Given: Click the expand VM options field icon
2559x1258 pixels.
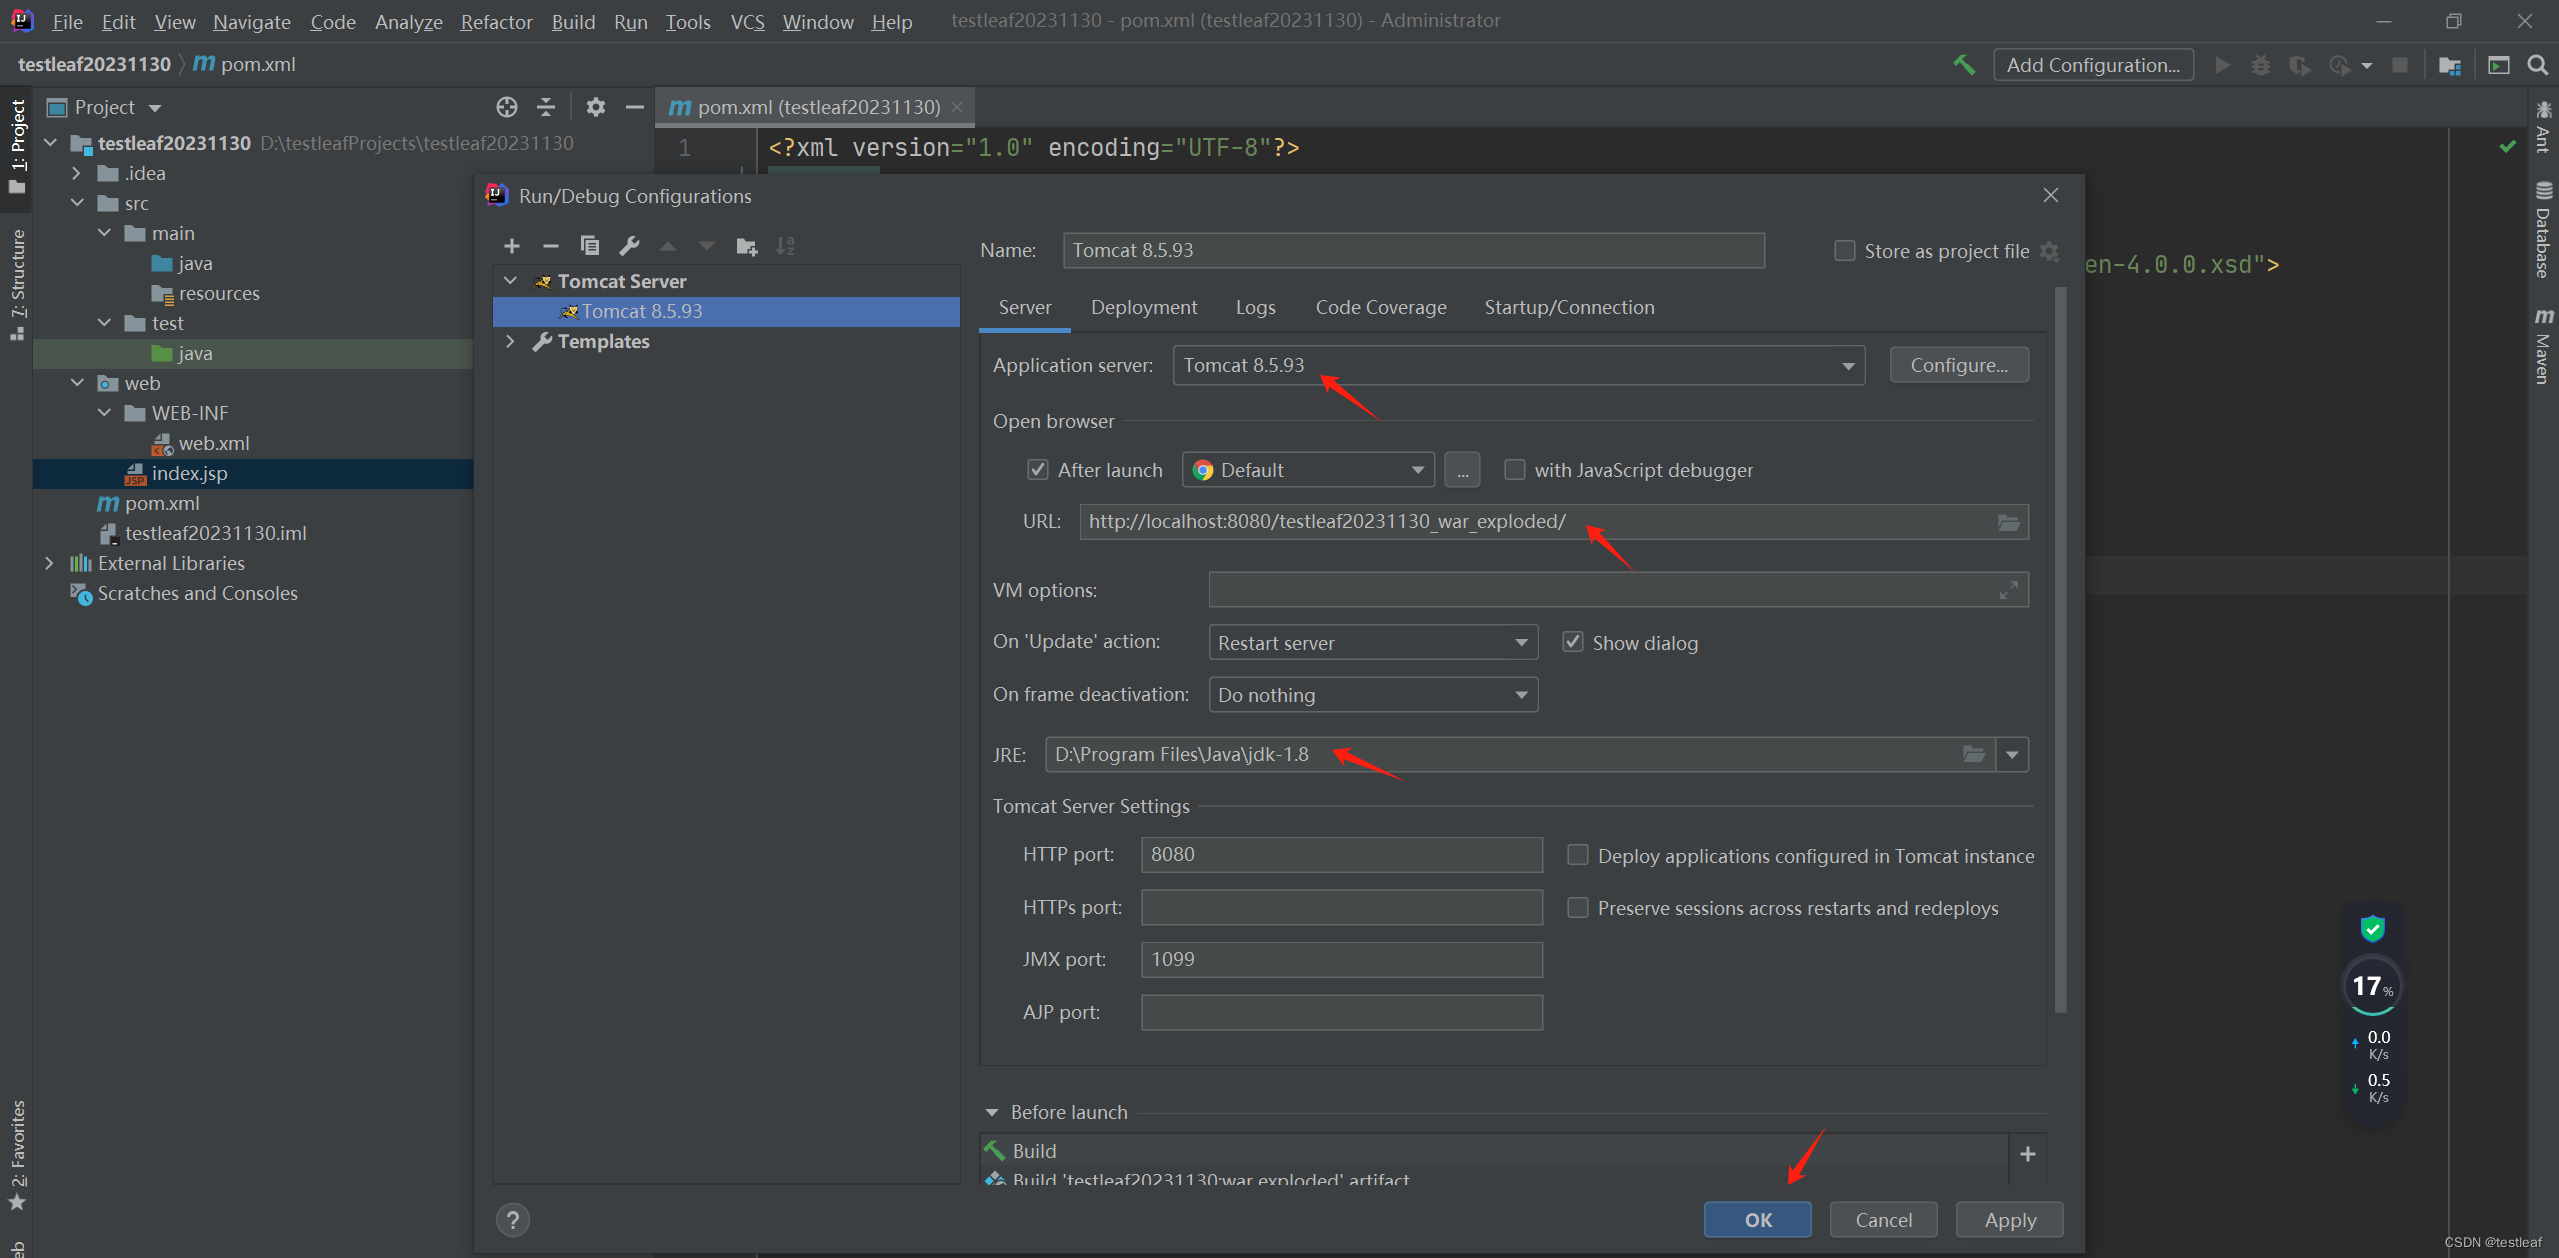Looking at the screenshot, I should pos(2008,591).
